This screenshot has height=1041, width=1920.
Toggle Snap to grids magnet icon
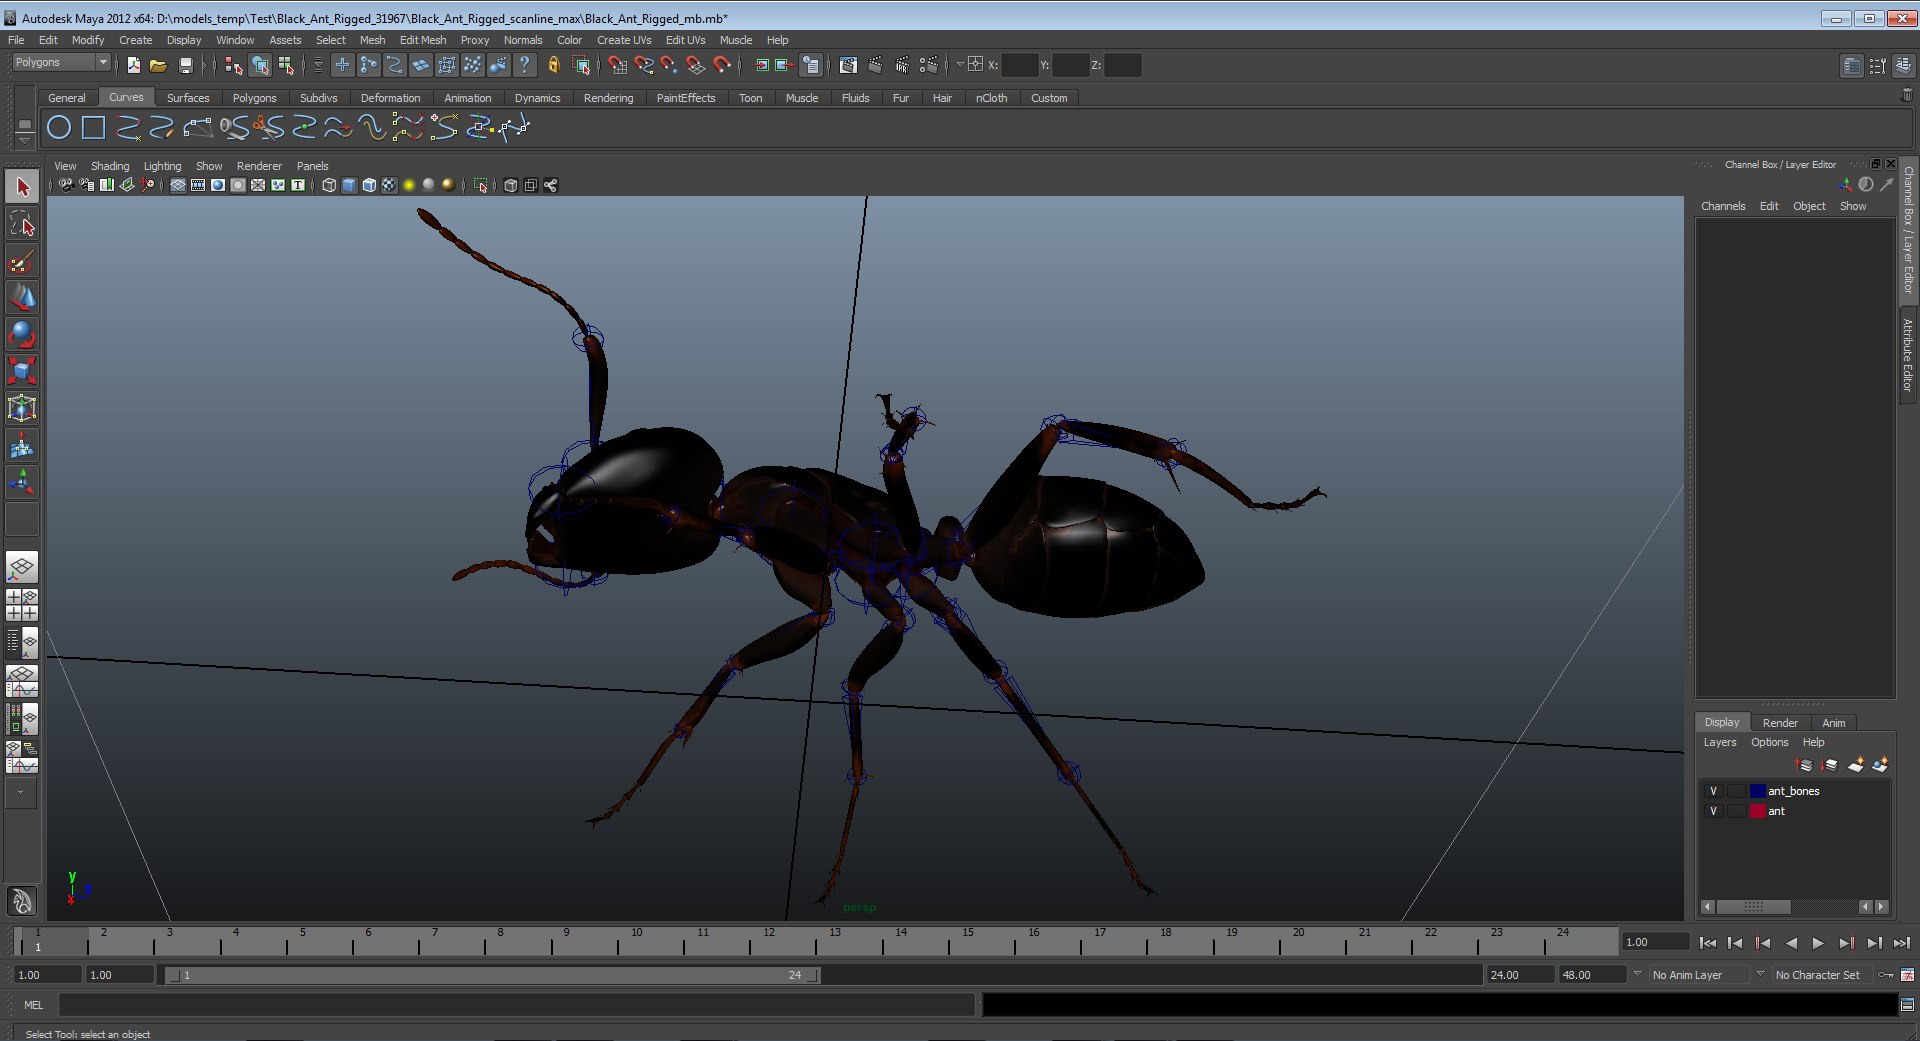click(618, 65)
